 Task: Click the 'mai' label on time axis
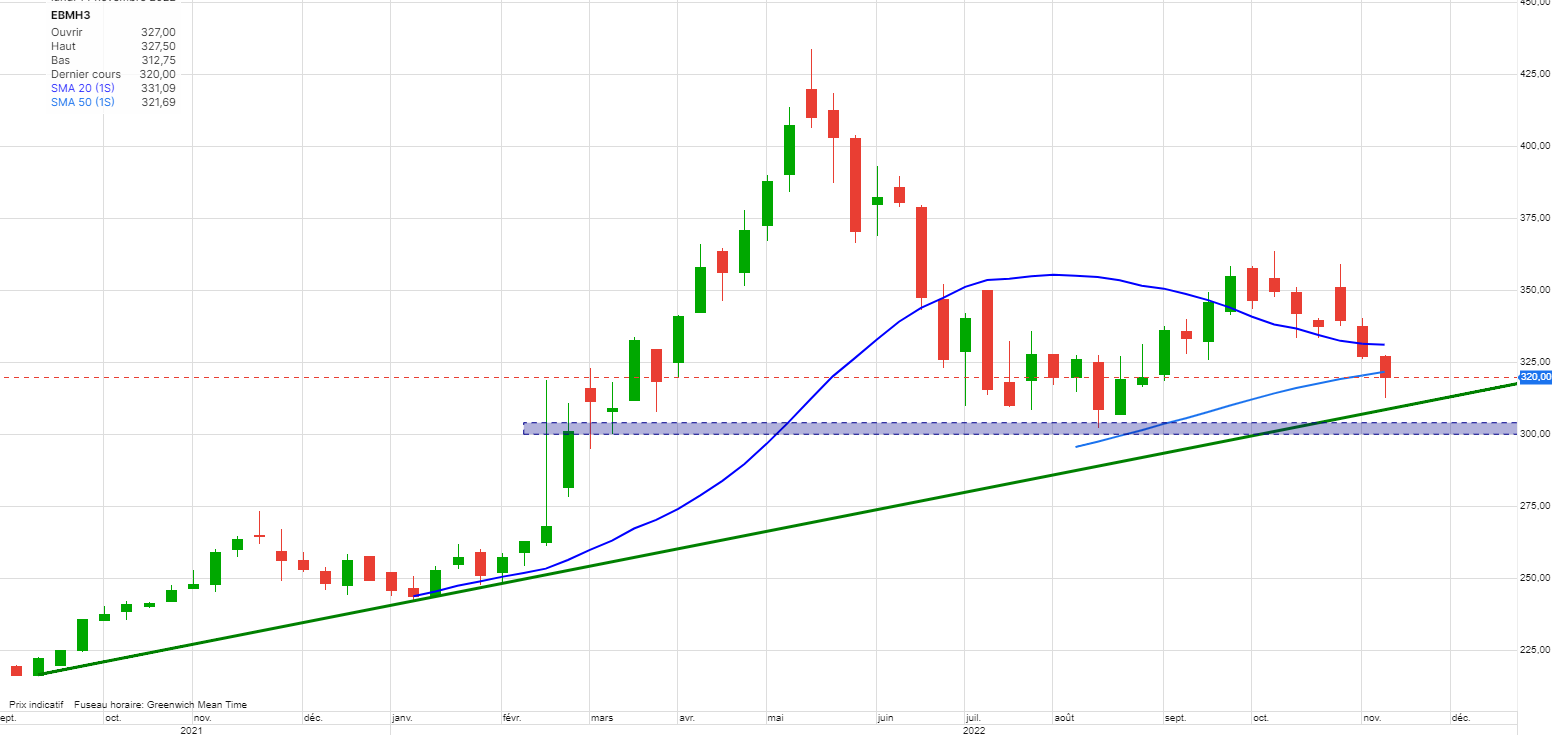coord(774,718)
